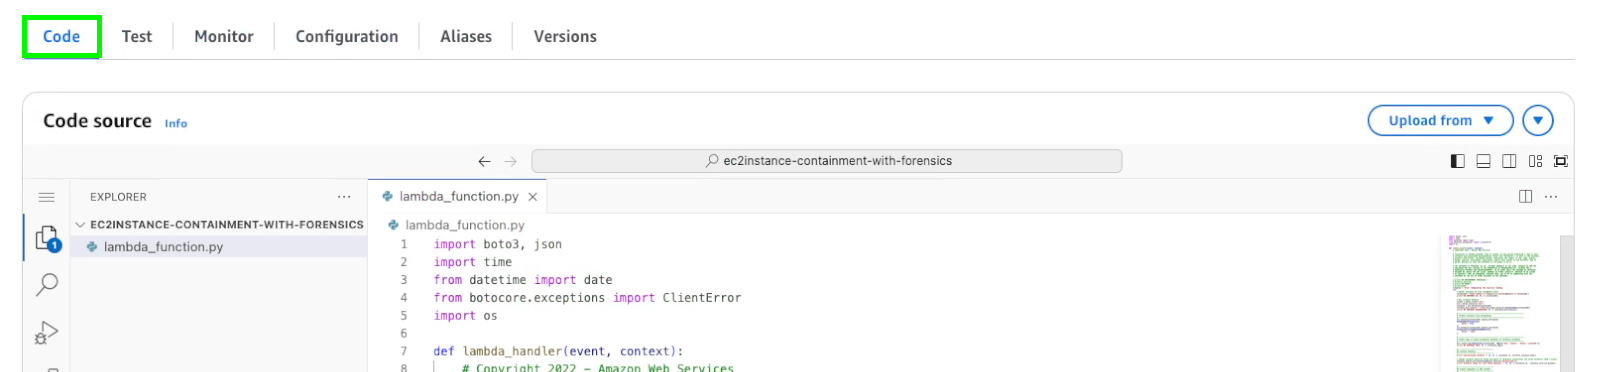
Task: Click the lambda_function.py breadcrumb
Action: tap(464, 225)
